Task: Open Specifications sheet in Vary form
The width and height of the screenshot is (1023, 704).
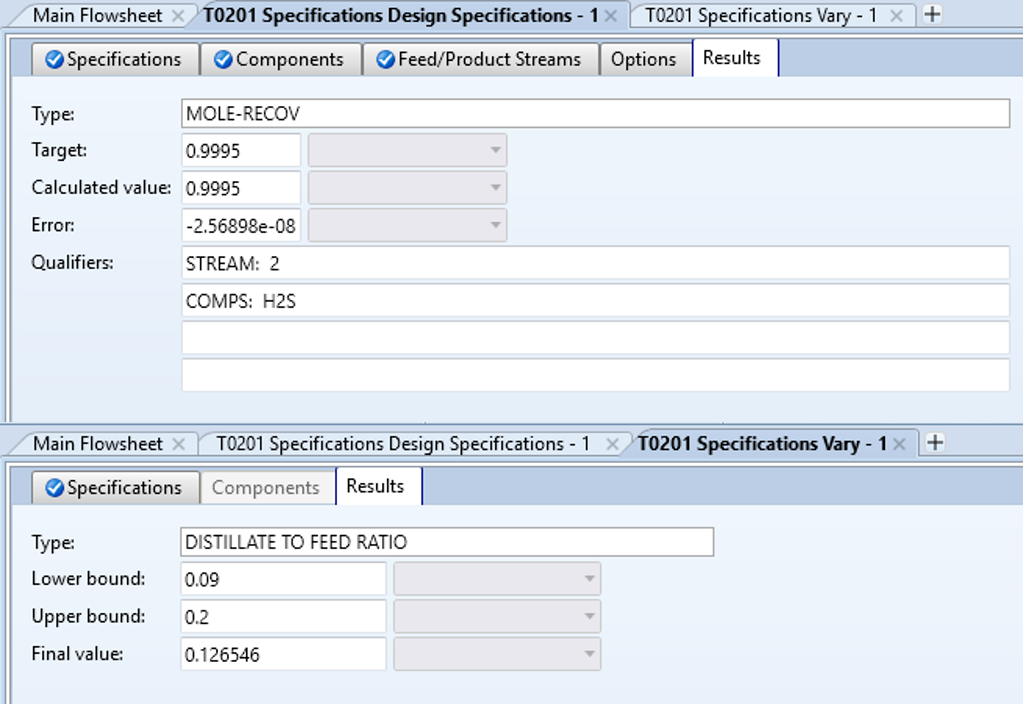Action: [x=115, y=487]
